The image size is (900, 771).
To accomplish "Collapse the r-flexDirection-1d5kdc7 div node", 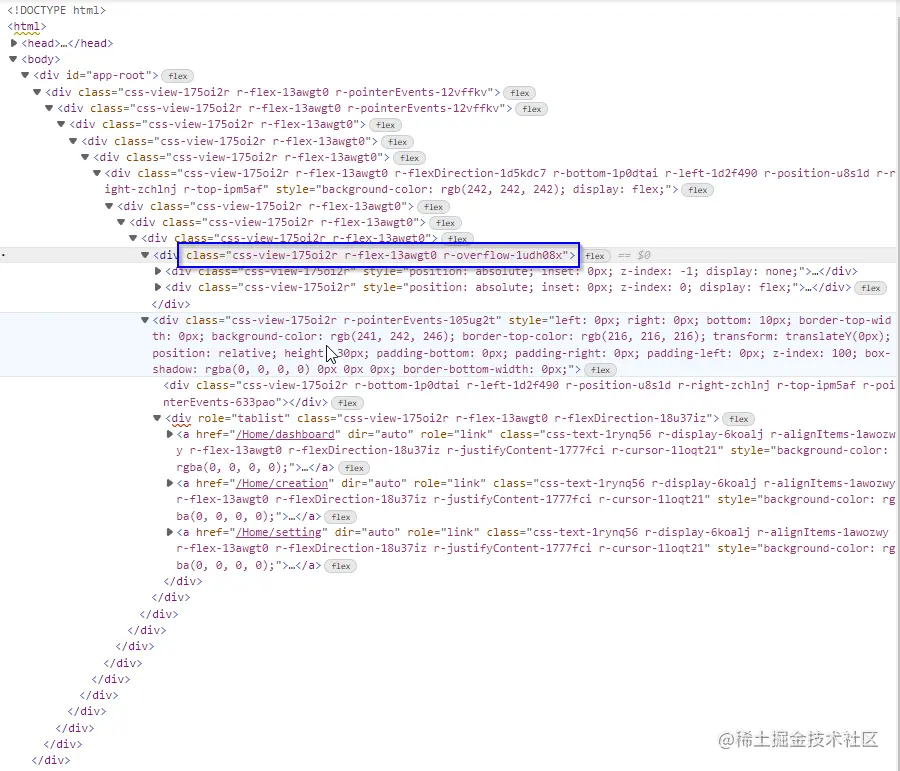I will 97,173.
